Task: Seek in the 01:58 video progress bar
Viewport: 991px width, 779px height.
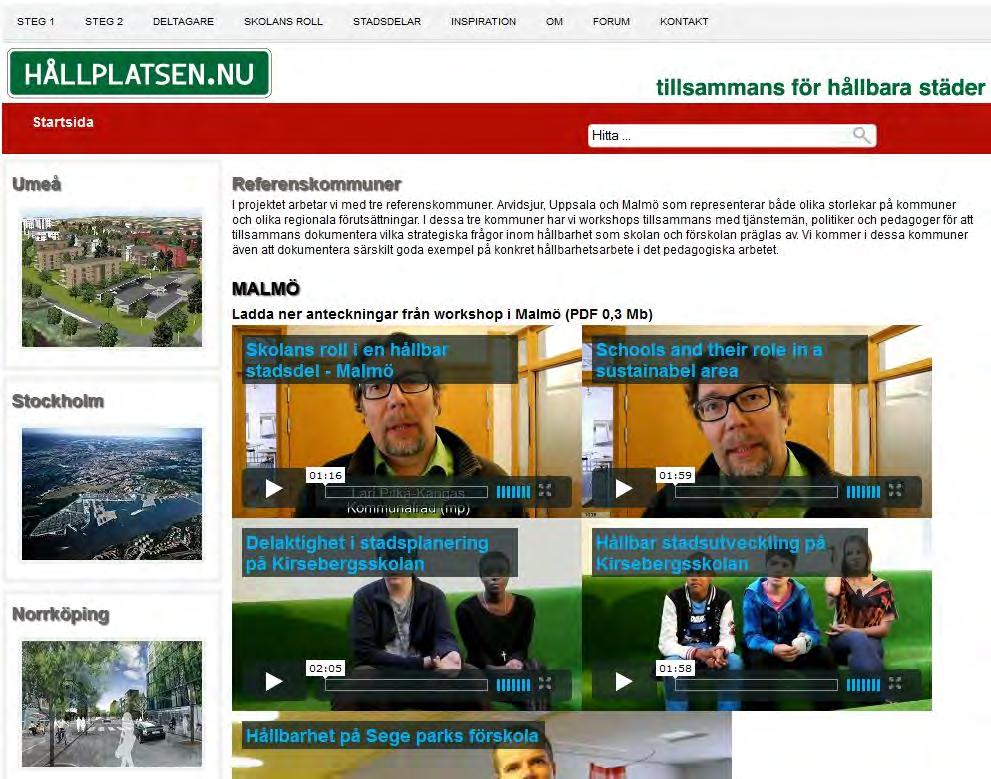Action: (x=757, y=685)
